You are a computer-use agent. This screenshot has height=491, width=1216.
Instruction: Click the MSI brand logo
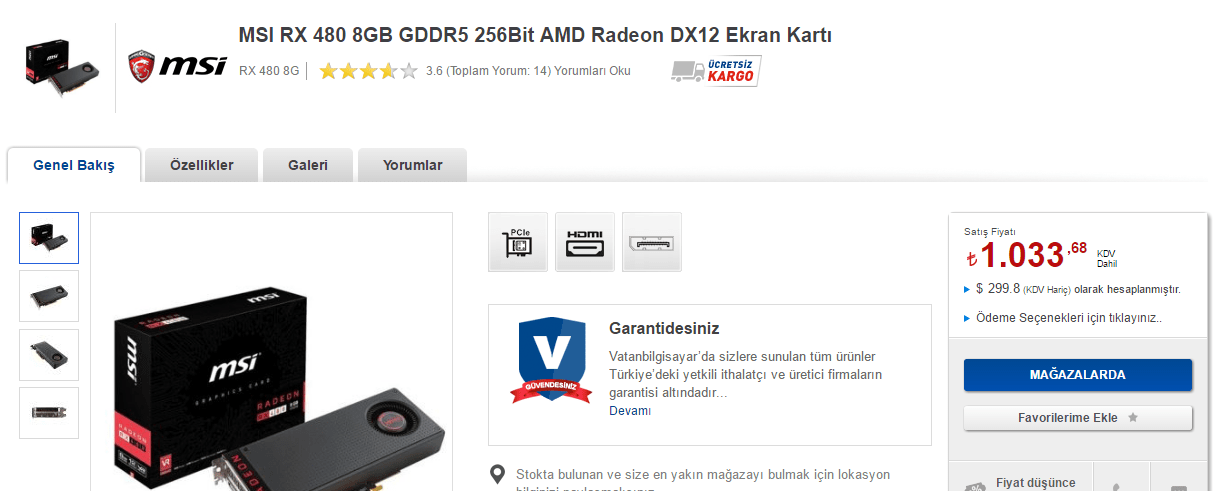coord(178,67)
